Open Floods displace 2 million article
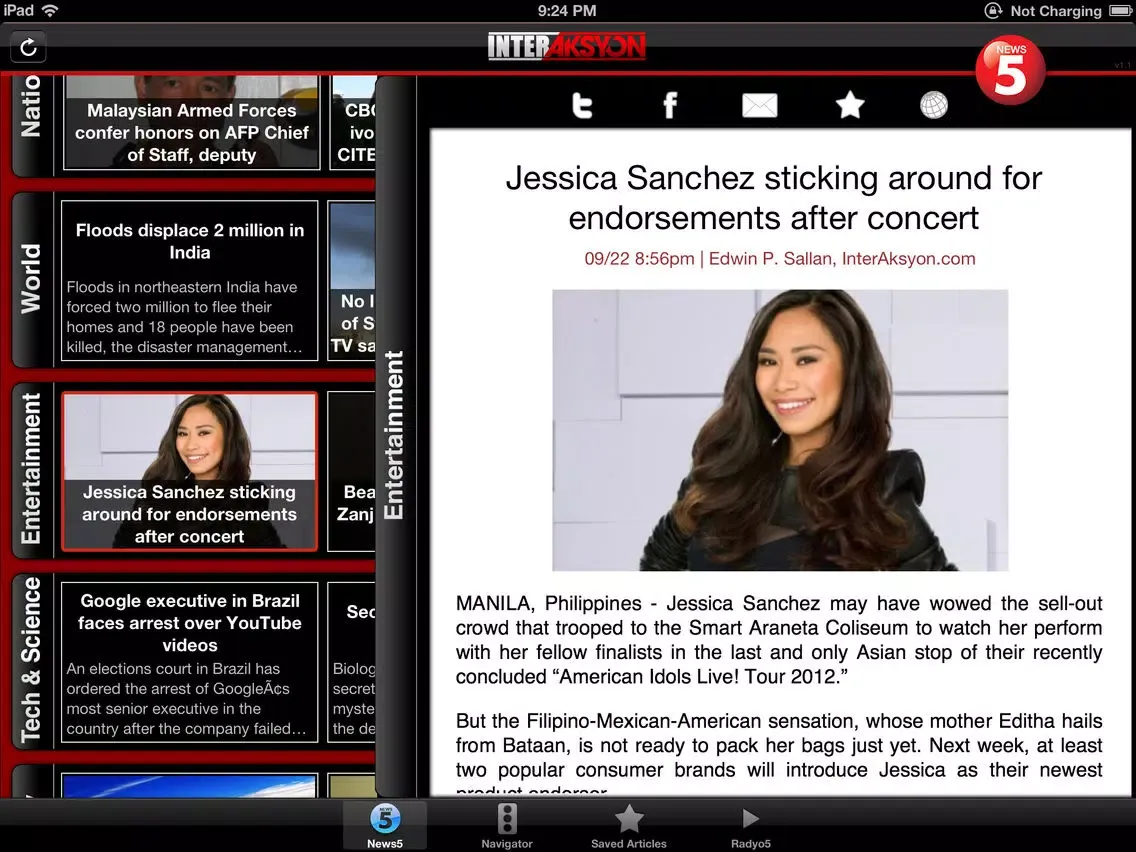 [190, 280]
